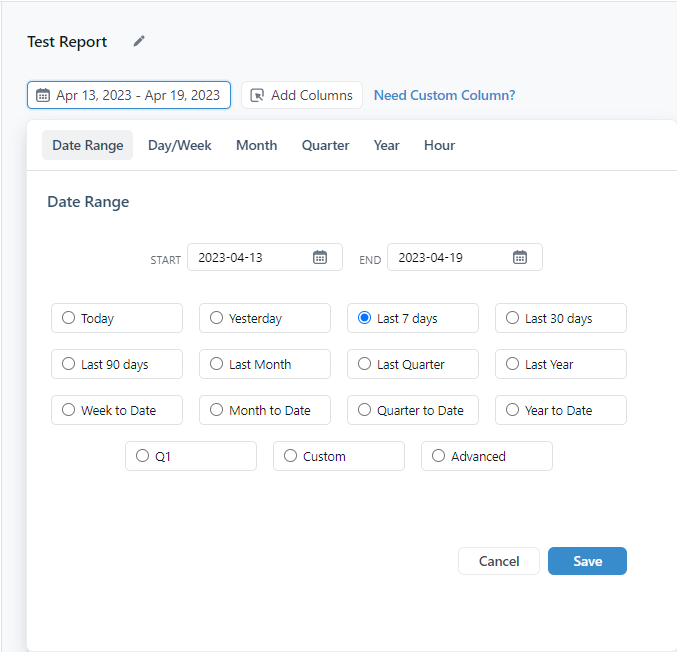Click the END date input field
Viewport: 677px width, 652px height.
(465, 257)
